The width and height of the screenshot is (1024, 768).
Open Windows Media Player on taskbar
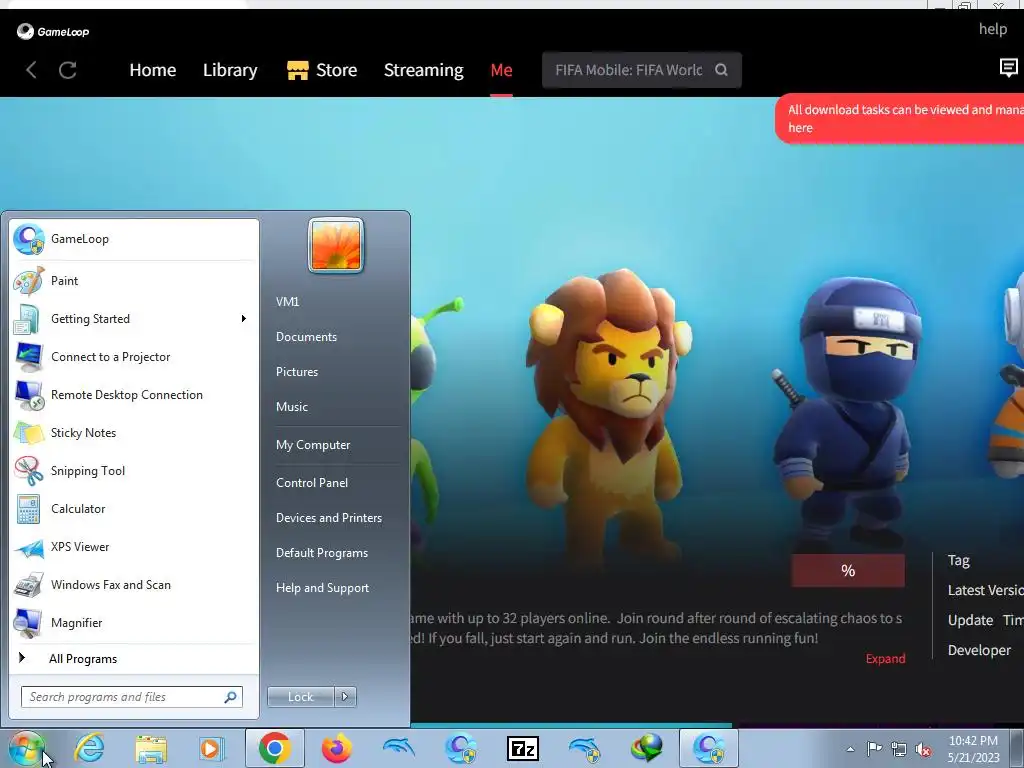(x=212, y=748)
